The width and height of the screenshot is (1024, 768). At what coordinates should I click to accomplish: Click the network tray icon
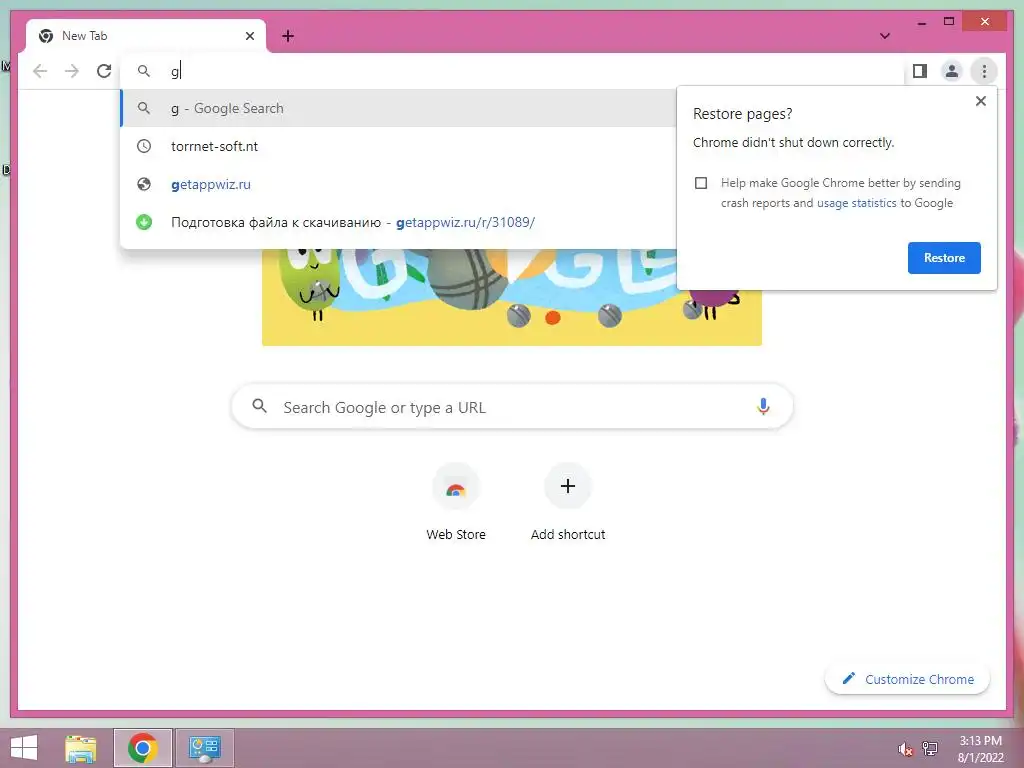tap(930, 749)
